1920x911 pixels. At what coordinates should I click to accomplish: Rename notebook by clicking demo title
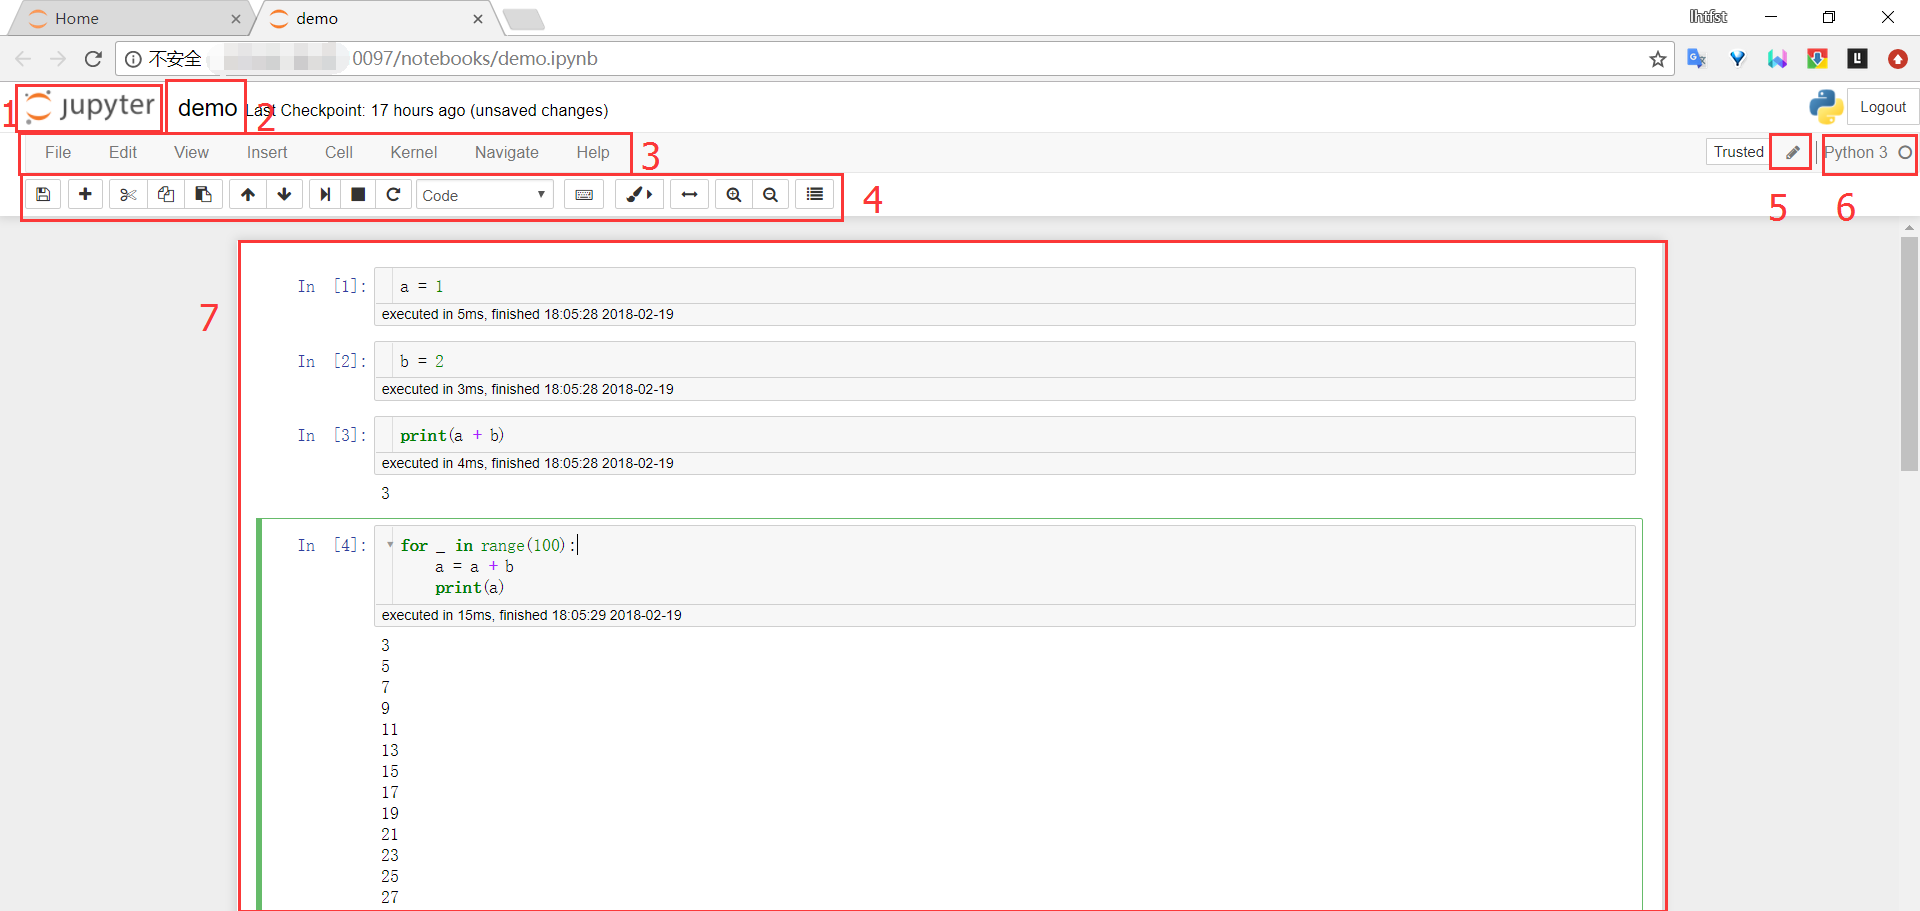tap(207, 108)
